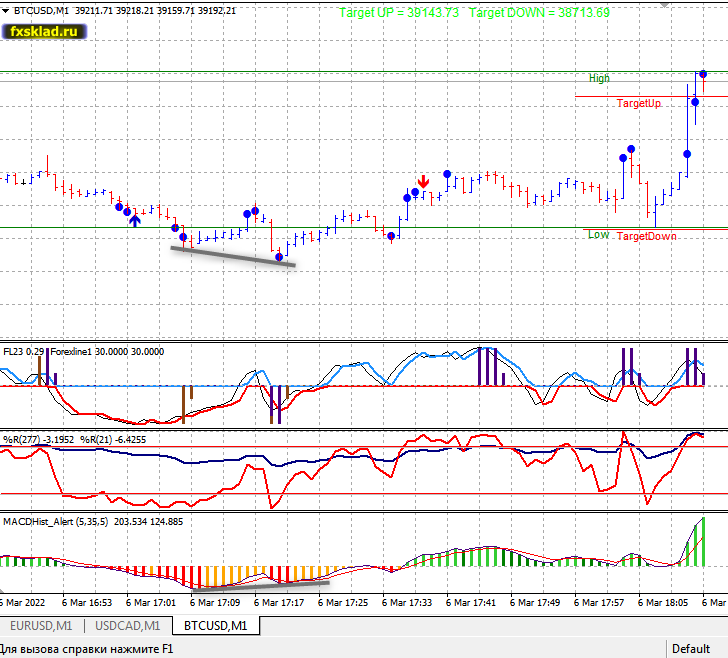Click the 6 Mar 17:49 time label
Screen dimensions: 728x658
pyautogui.click(x=535, y=602)
